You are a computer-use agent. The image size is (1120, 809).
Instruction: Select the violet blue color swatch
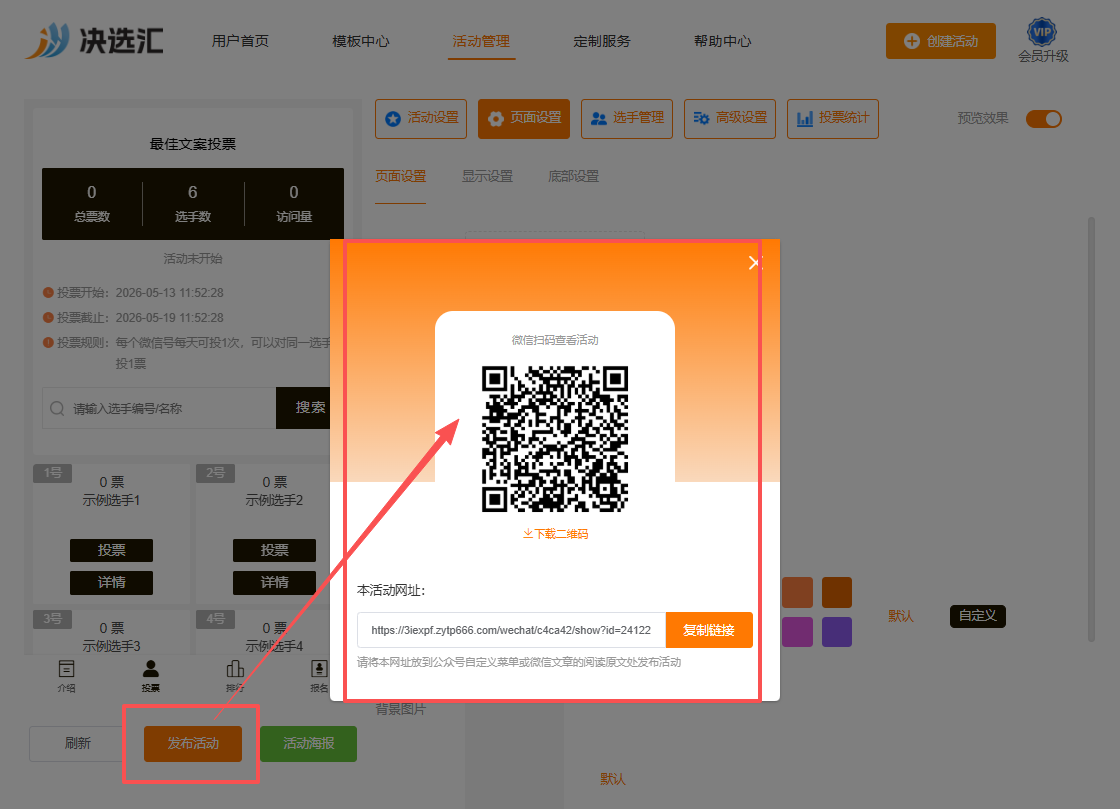coord(836,632)
